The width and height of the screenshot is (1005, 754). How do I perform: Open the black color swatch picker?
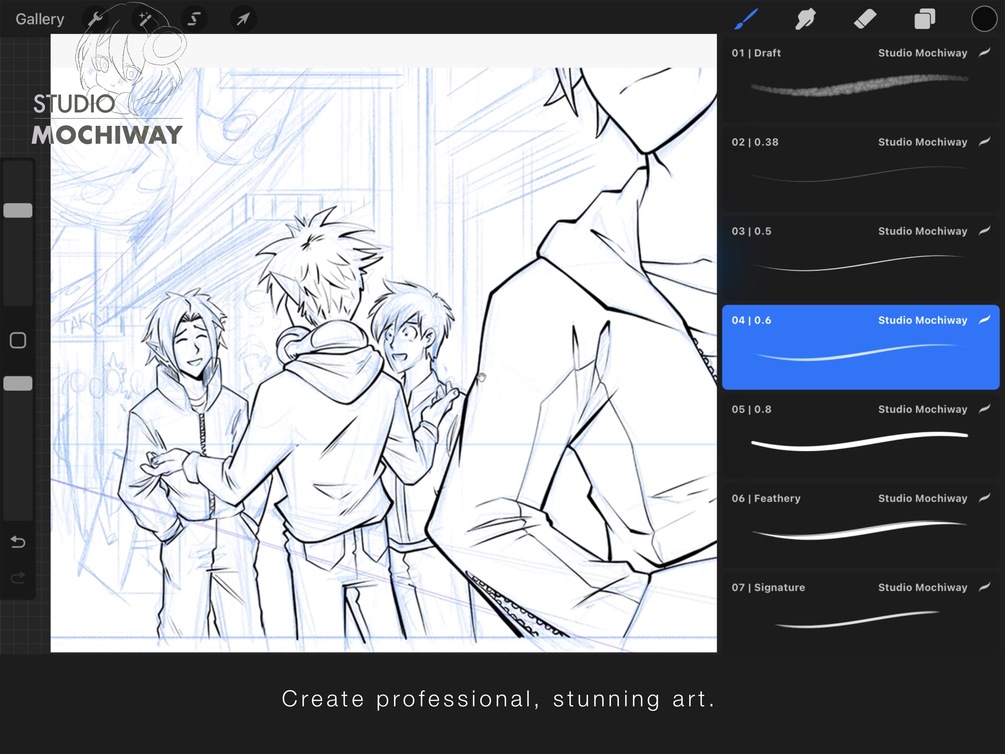click(984, 19)
